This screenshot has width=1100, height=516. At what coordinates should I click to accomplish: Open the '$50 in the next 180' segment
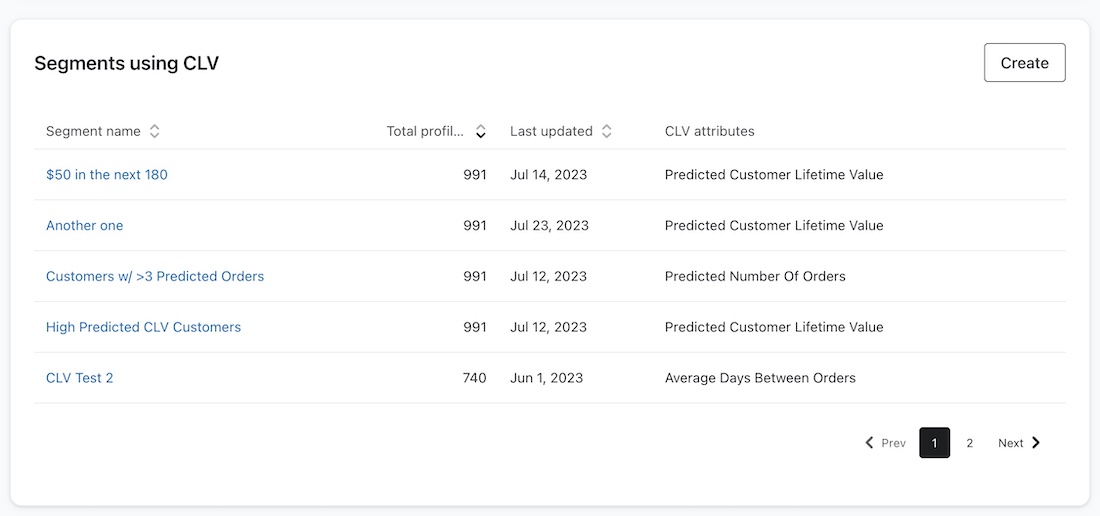click(107, 175)
